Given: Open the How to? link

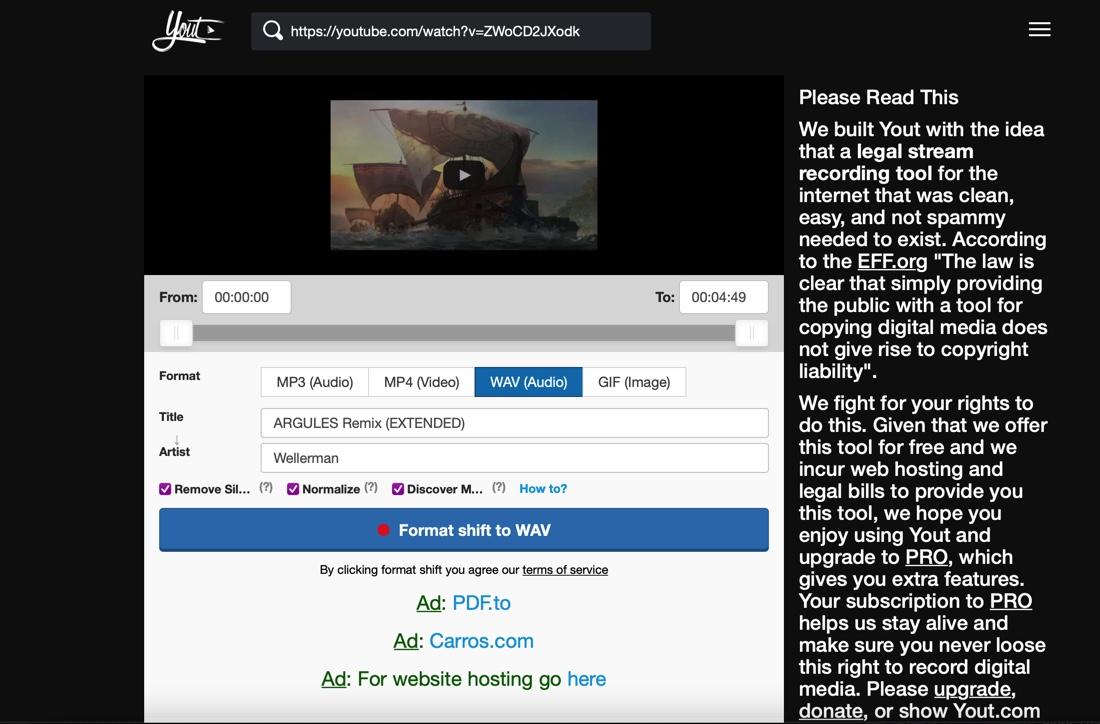Looking at the screenshot, I should click(x=543, y=489).
